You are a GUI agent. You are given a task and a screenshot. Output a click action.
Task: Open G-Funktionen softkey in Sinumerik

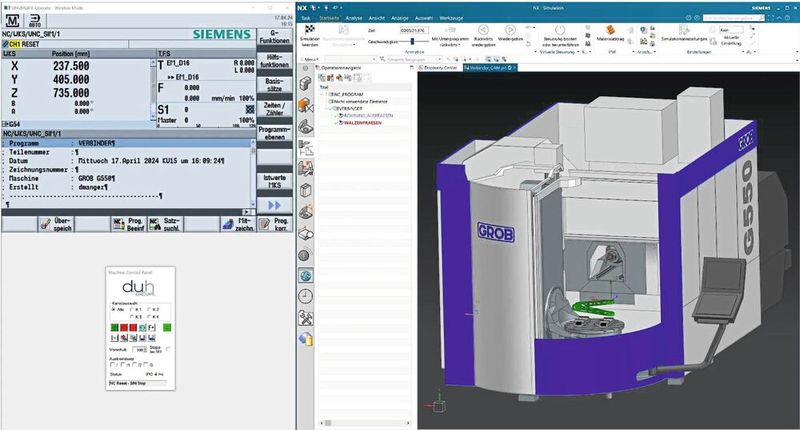[274, 37]
